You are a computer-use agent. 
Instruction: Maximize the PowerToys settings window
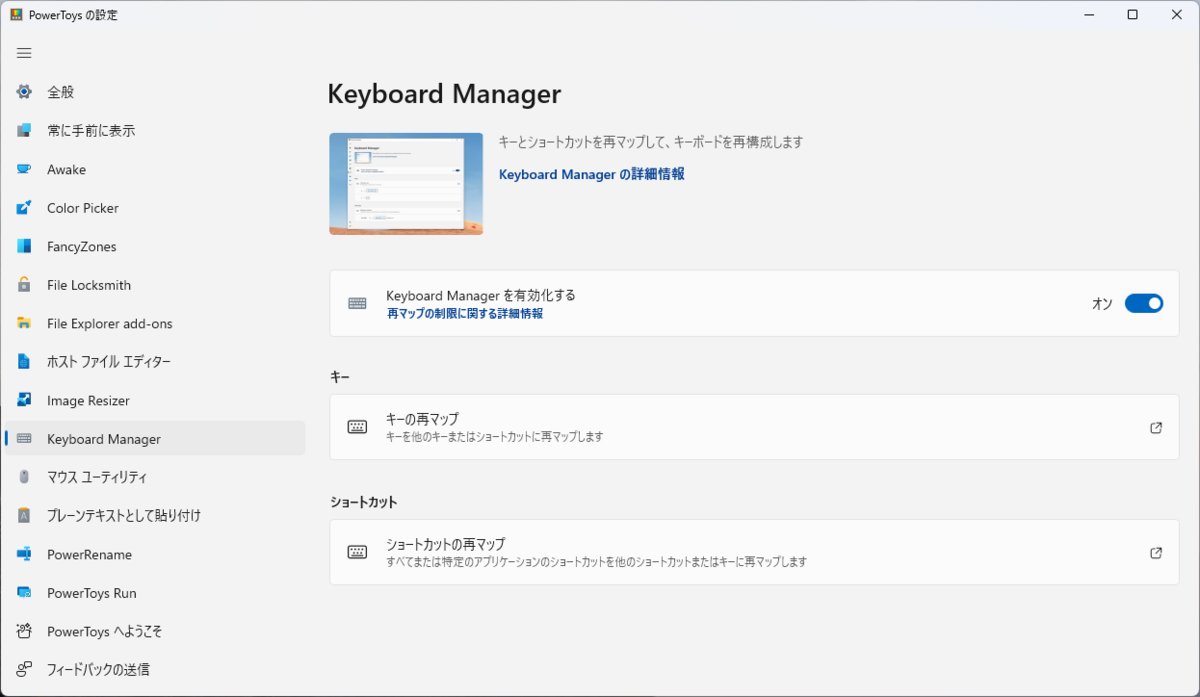[1132, 15]
